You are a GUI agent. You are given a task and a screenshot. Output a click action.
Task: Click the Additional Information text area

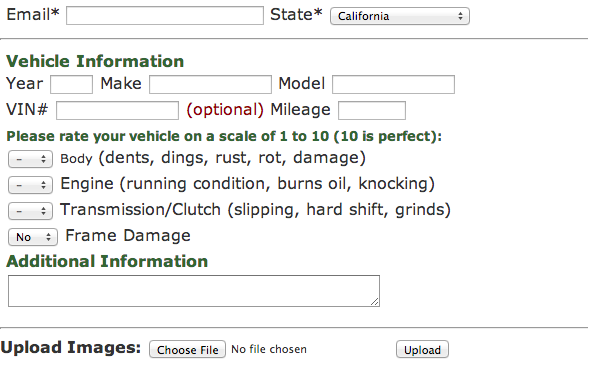pos(194,291)
